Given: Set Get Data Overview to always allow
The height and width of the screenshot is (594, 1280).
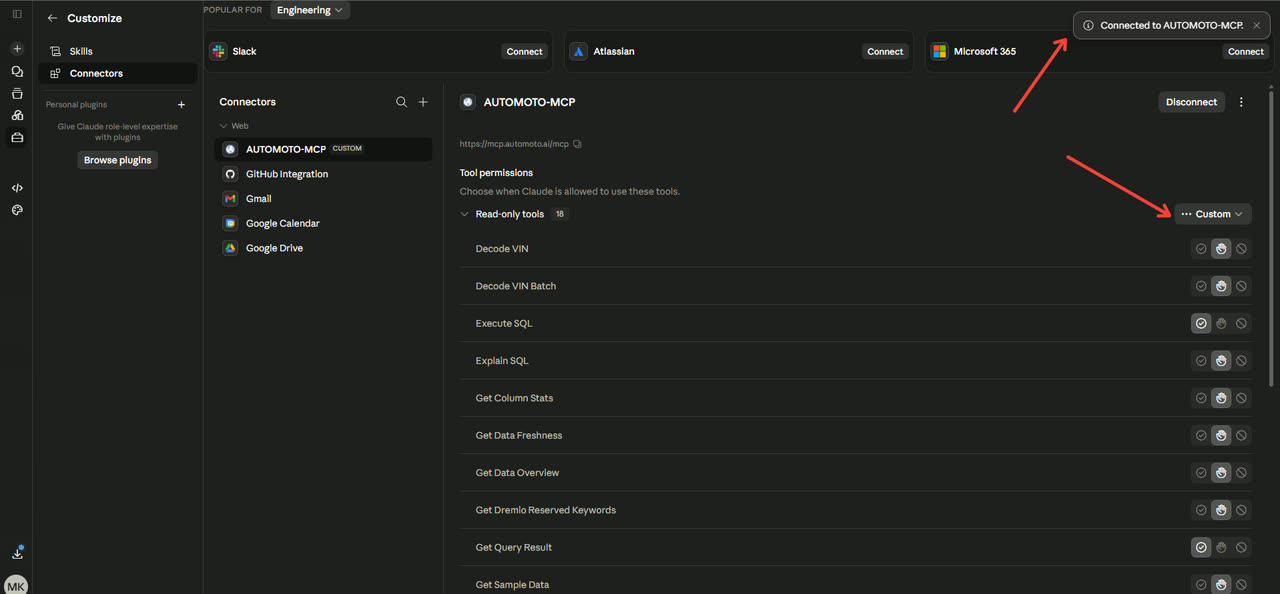Looking at the screenshot, I should tap(1201, 473).
